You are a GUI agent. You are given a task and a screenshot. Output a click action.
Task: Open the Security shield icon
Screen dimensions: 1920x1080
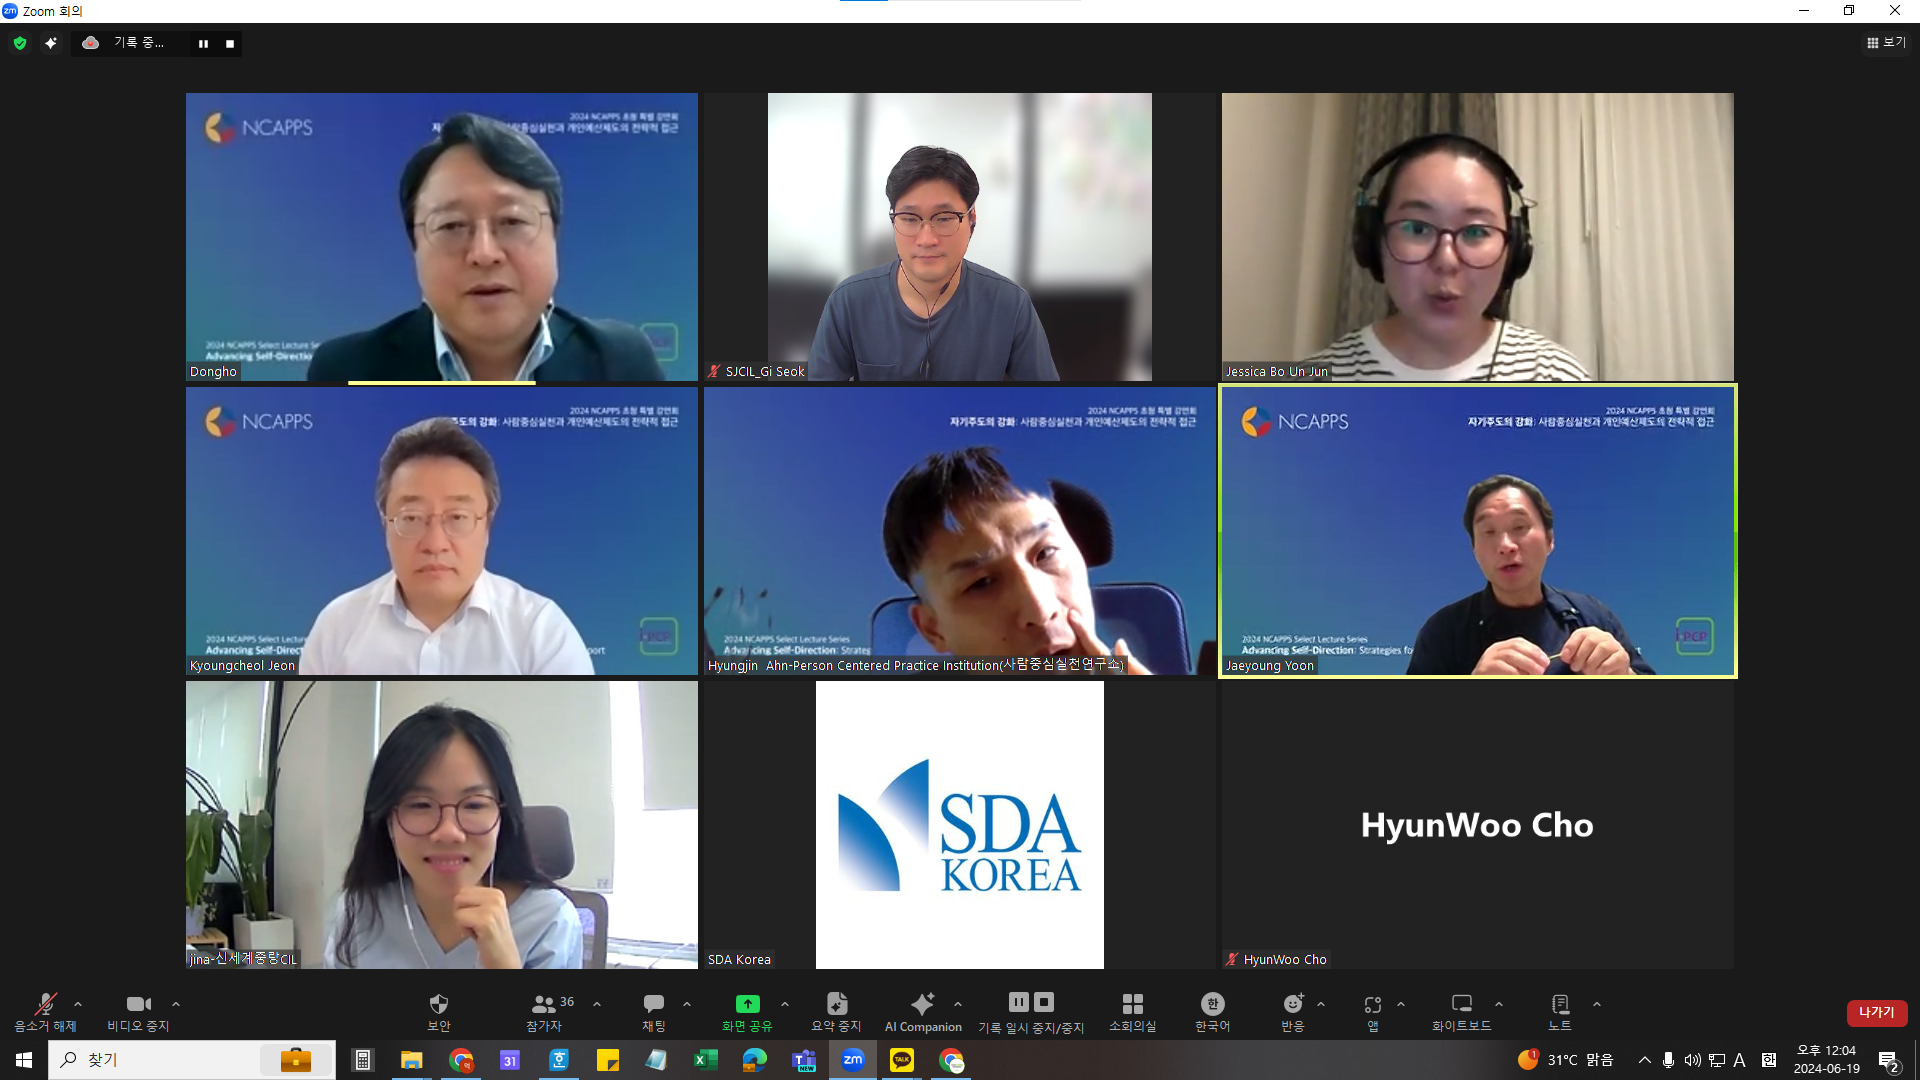pyautogui.click(x=438, y=1004)
